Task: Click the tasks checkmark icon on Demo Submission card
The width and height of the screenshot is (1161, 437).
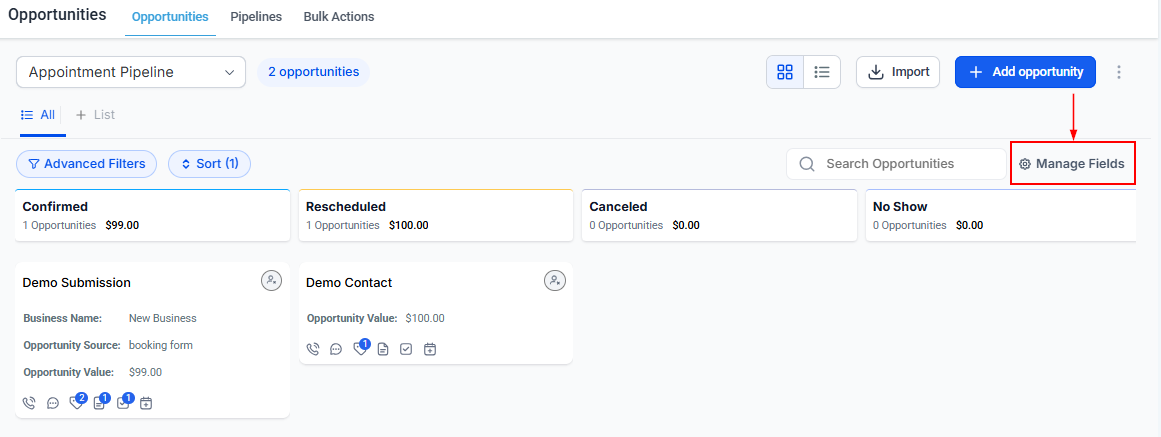Action: click(123, 403)
